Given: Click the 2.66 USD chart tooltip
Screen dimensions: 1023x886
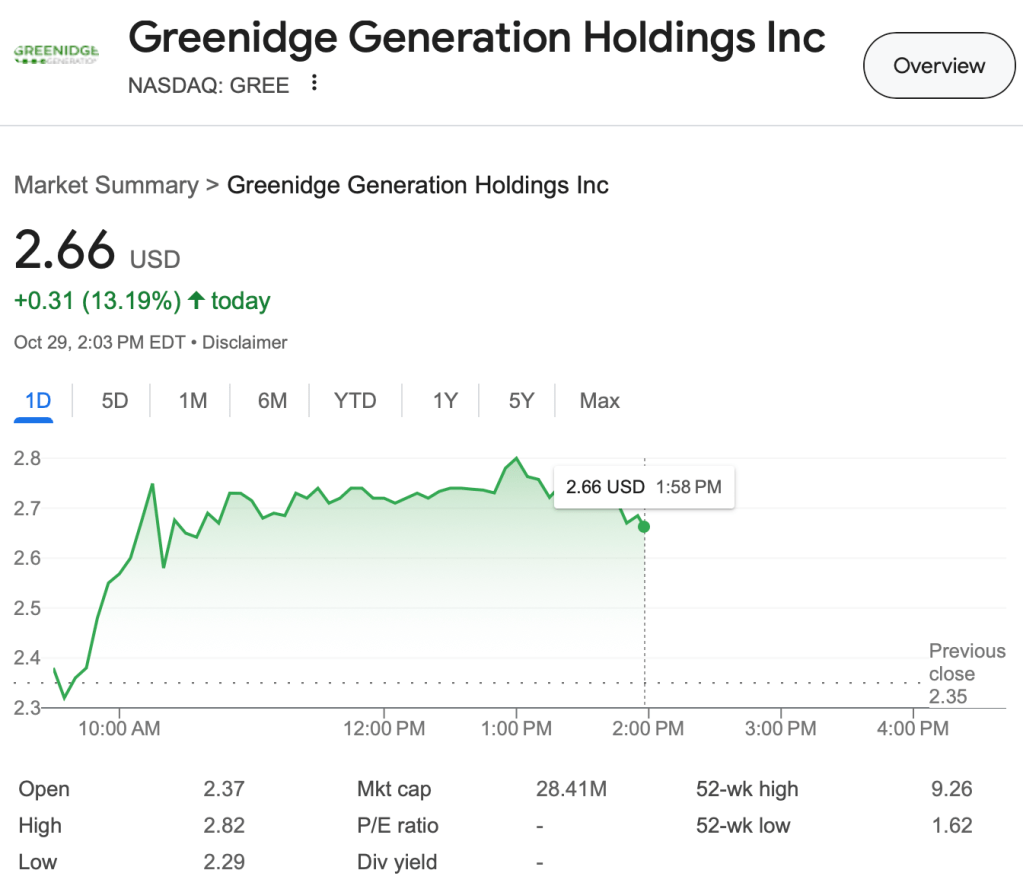Looking at the screenshot, I should pos(643,488).
